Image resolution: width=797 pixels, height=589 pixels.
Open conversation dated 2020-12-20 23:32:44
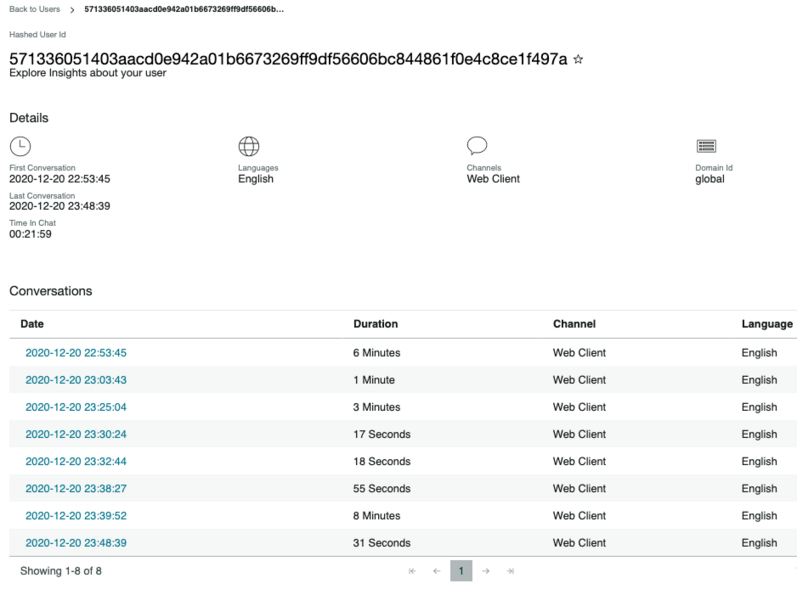pos(76,461)
